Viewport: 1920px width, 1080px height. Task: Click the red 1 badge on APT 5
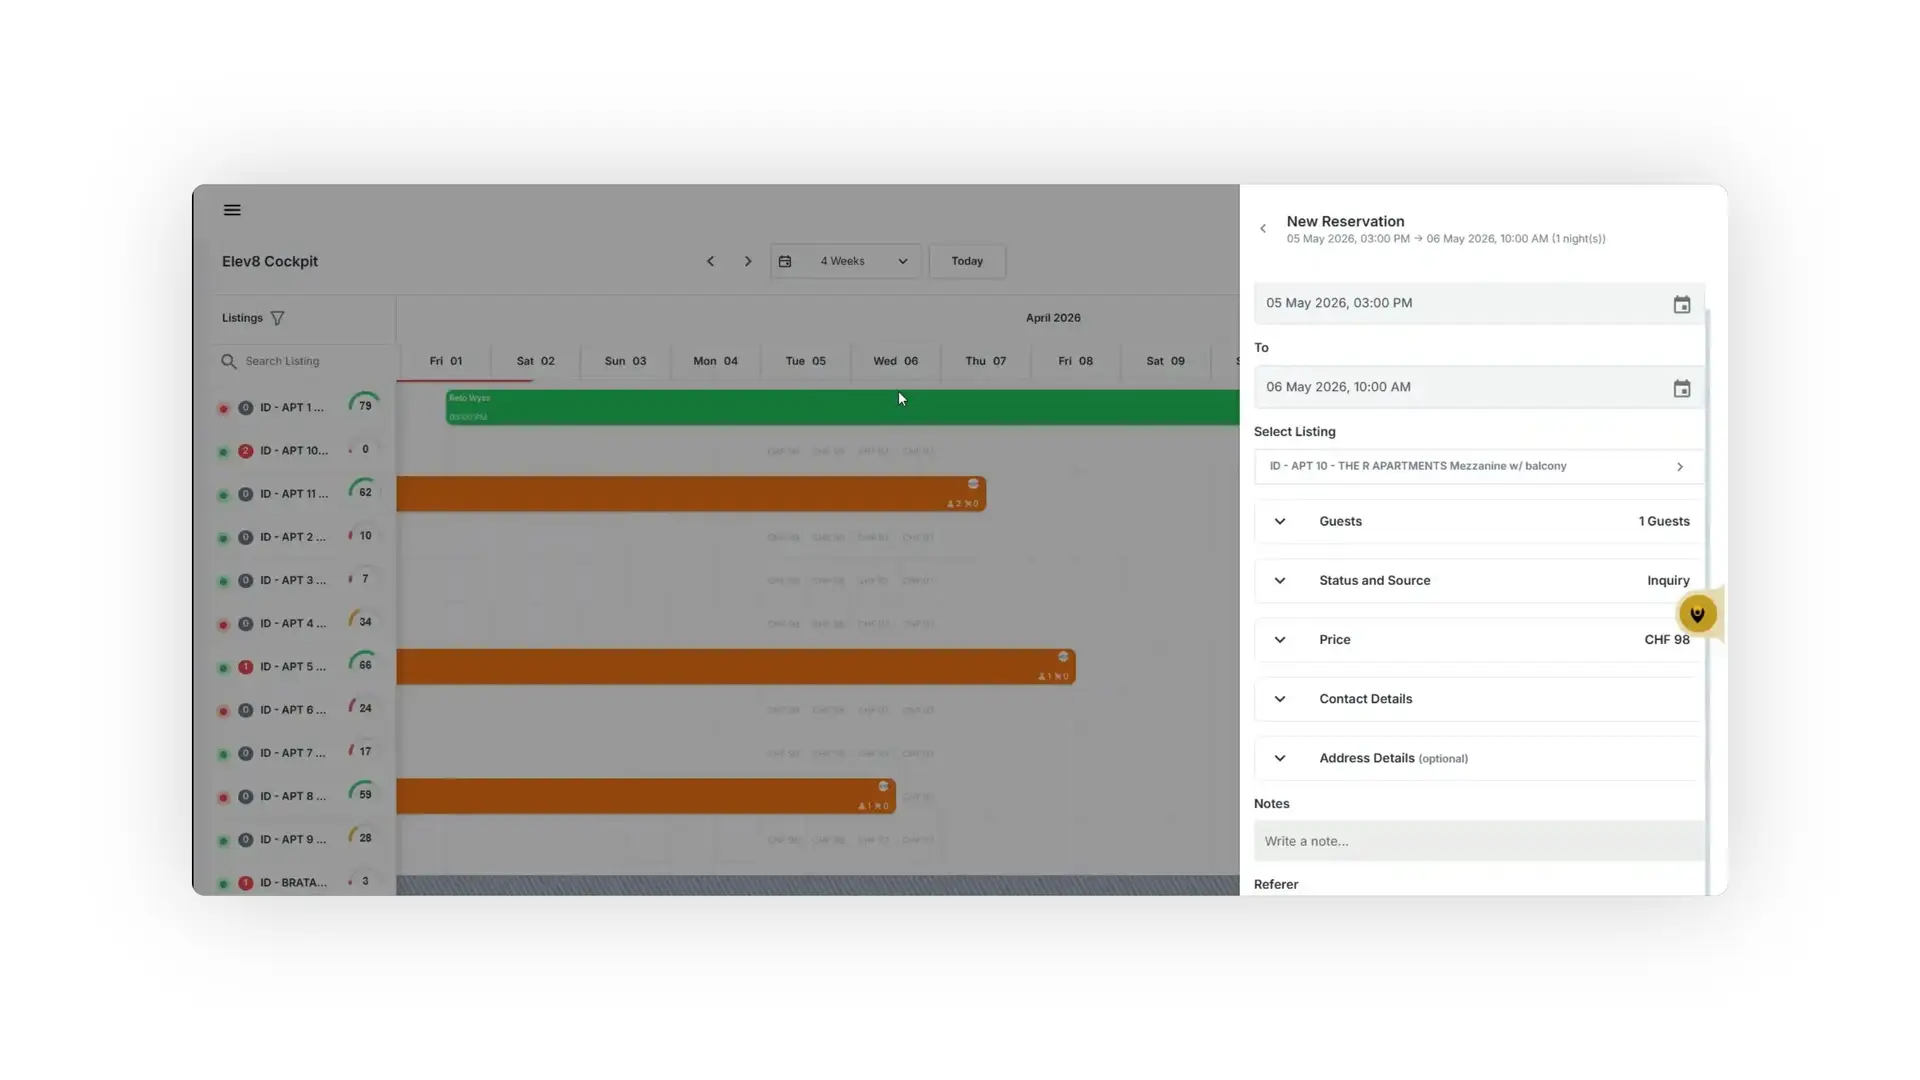pyautogui.click(x=245, y=667)
